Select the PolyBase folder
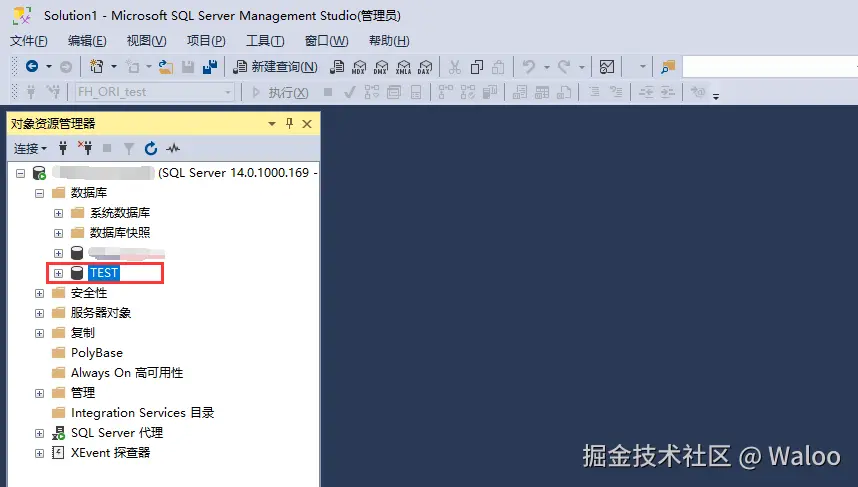Viewport: 858px width, 487px height. 97,353
